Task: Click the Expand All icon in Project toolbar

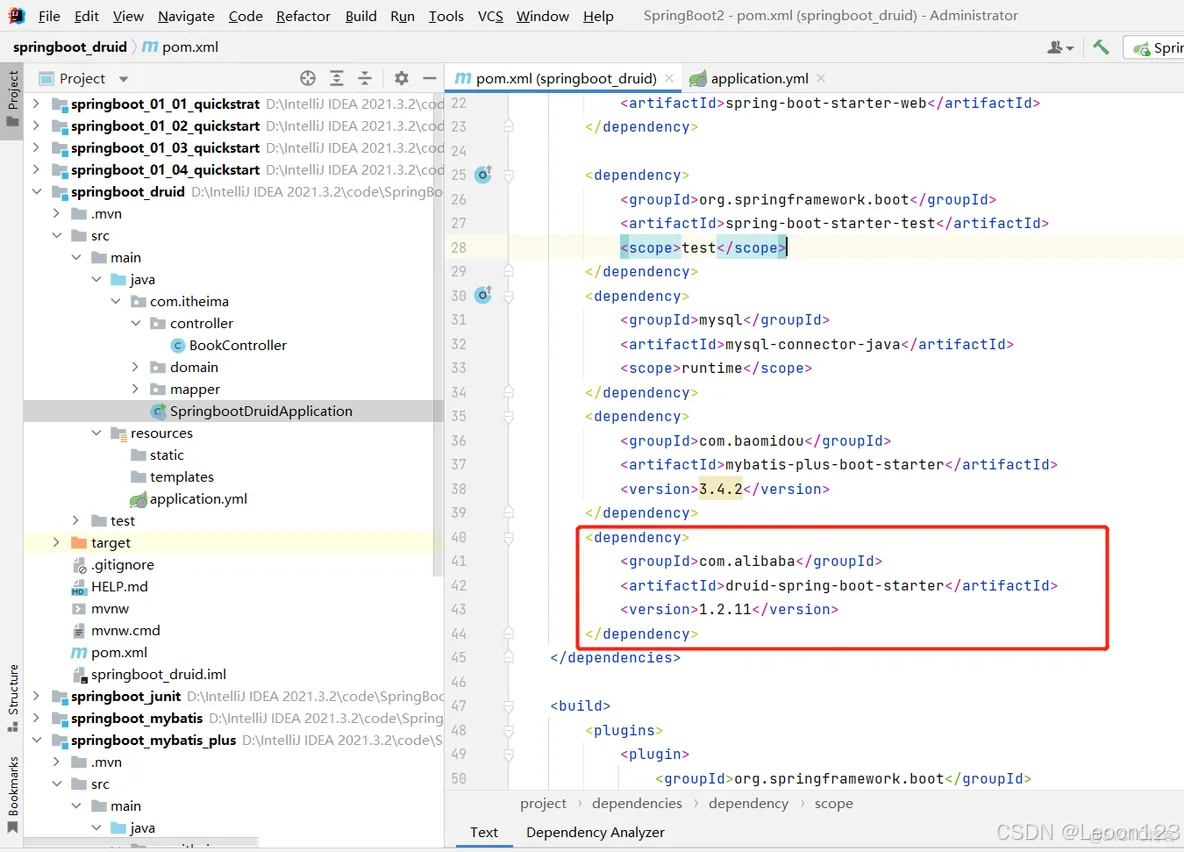Action: pyautogui.click(x=337, y=78)
